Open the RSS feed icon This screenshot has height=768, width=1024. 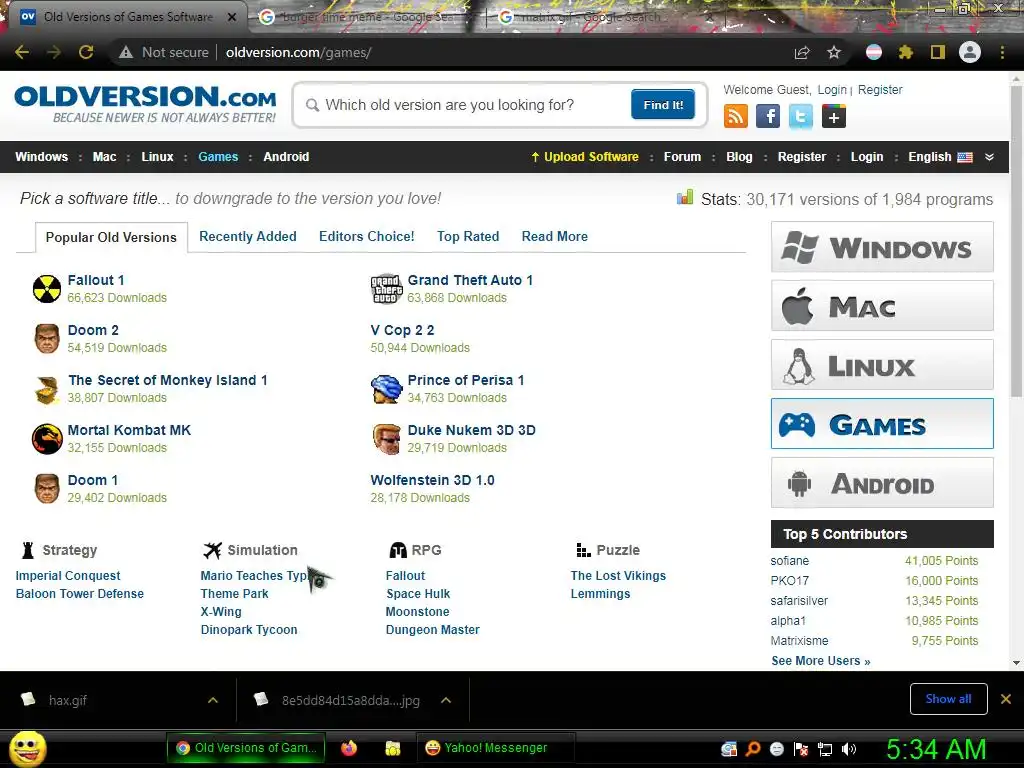click(x=735, y=117)
